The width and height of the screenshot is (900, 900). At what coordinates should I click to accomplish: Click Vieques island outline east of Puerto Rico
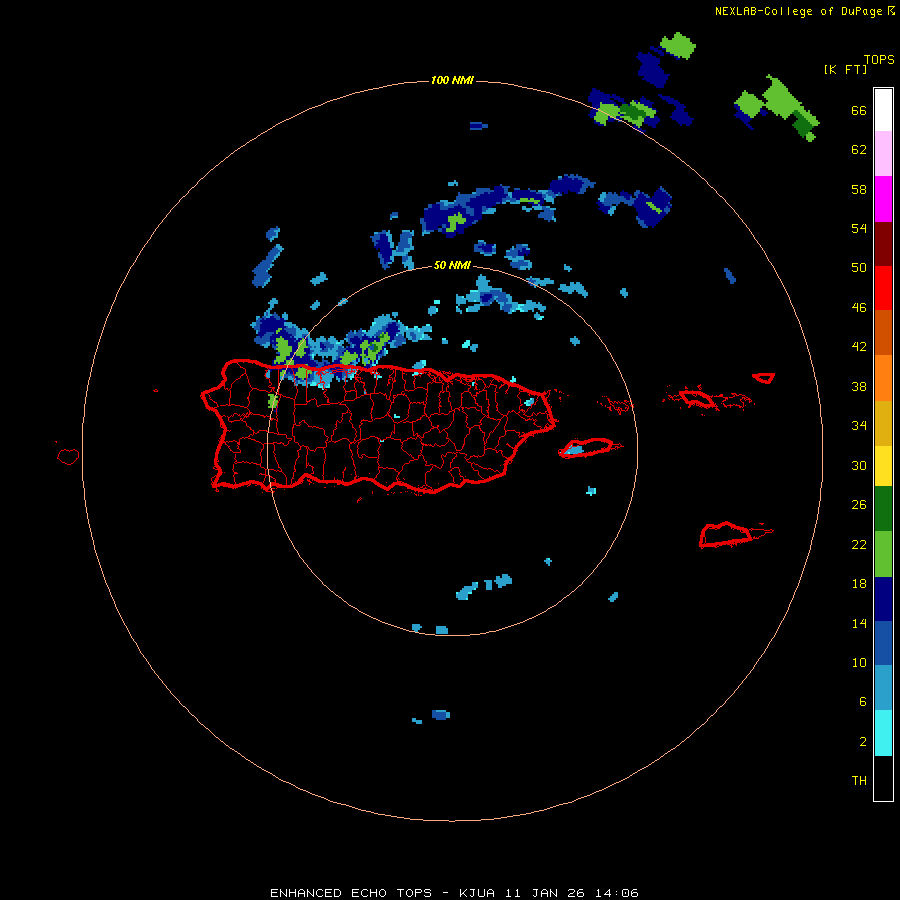click(587, 447)
